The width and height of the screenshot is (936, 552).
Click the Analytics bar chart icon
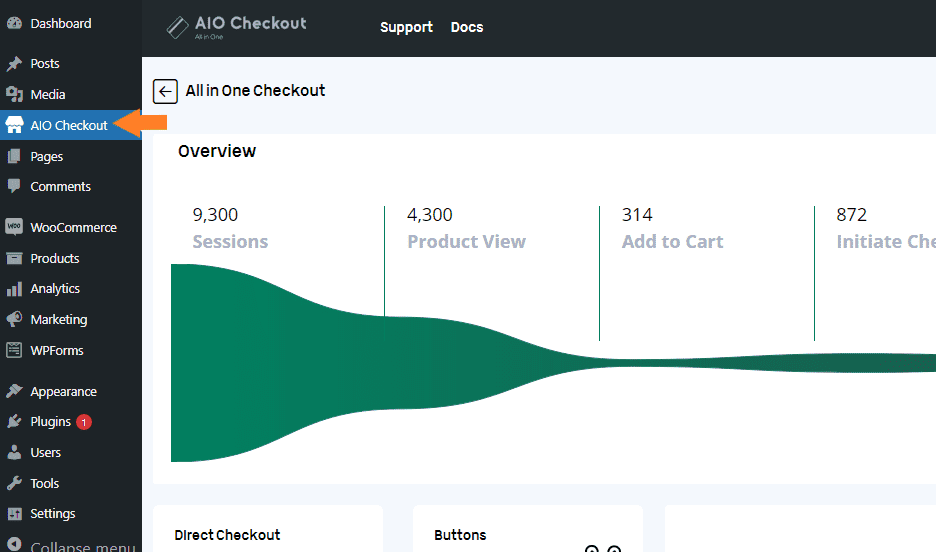14,289
